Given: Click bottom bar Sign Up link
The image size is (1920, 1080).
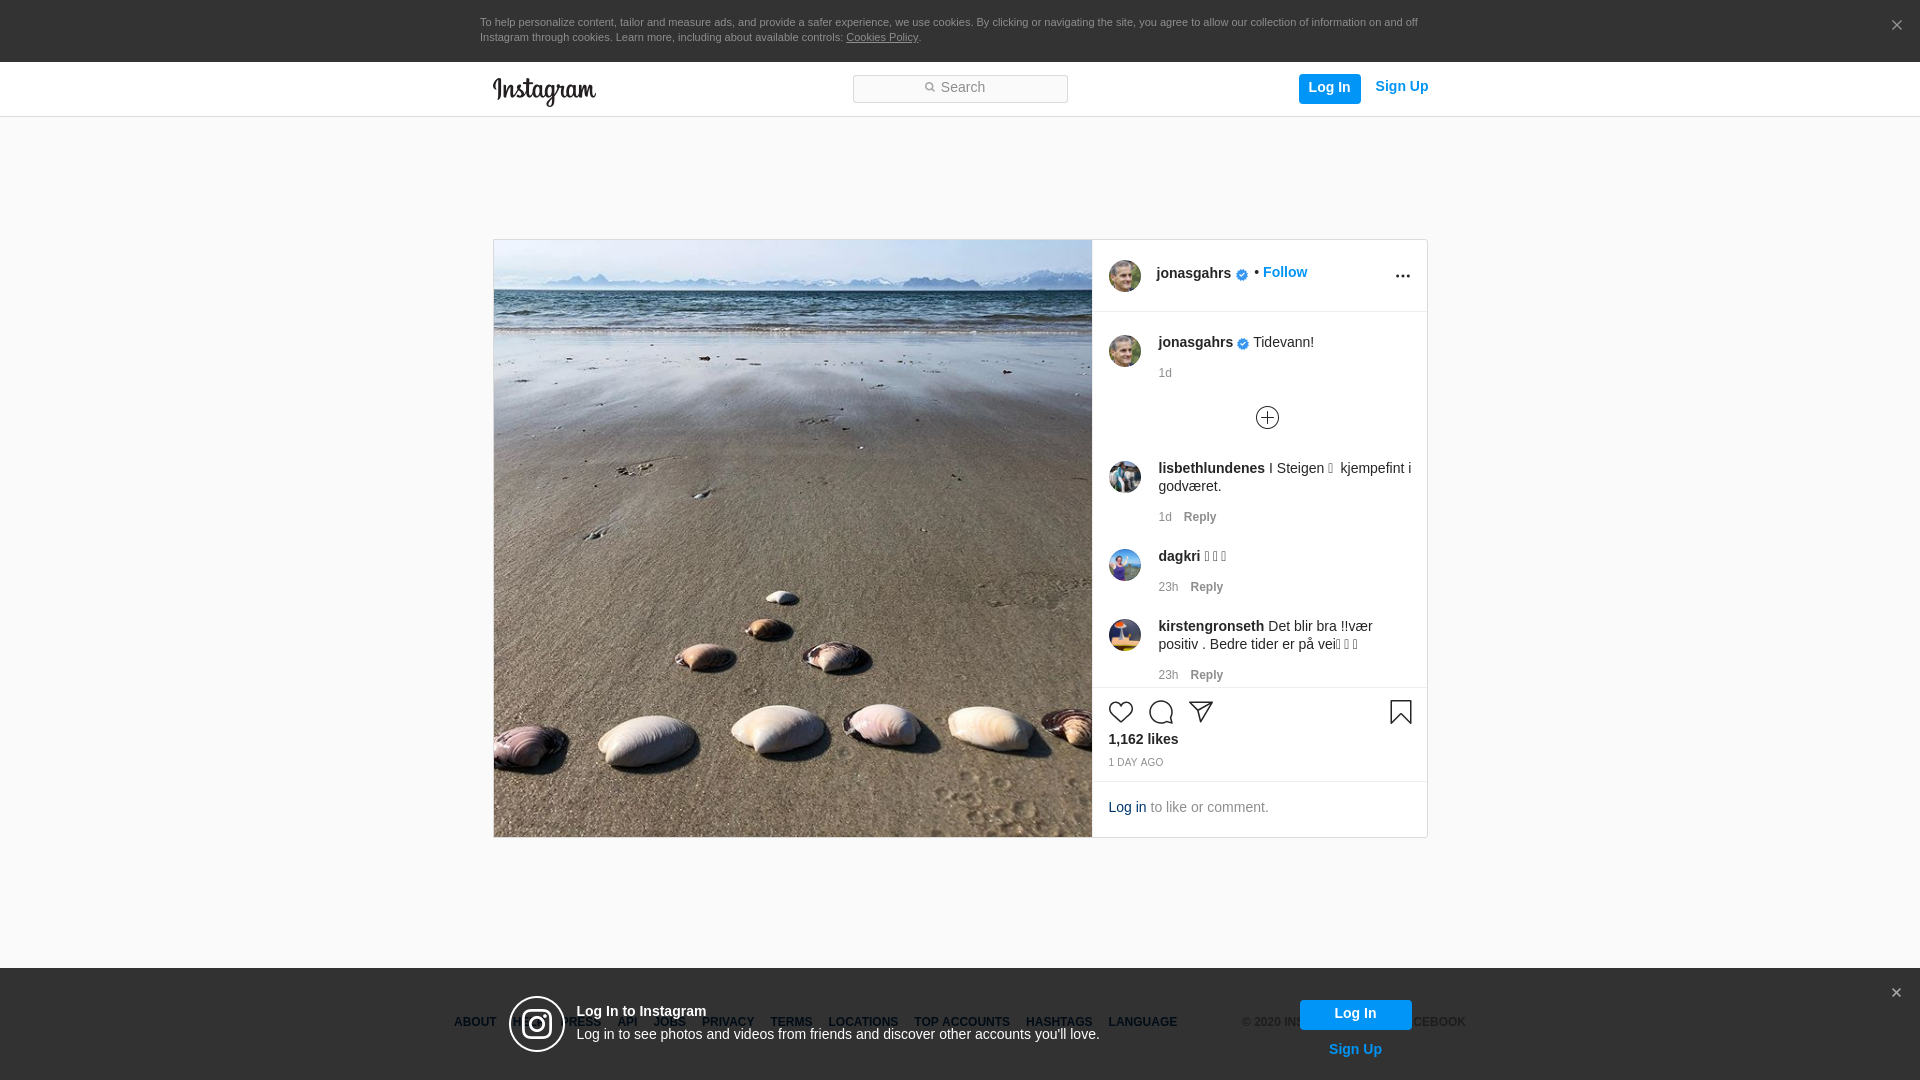Looking at the screenshot, I should click(1356, 1049).
